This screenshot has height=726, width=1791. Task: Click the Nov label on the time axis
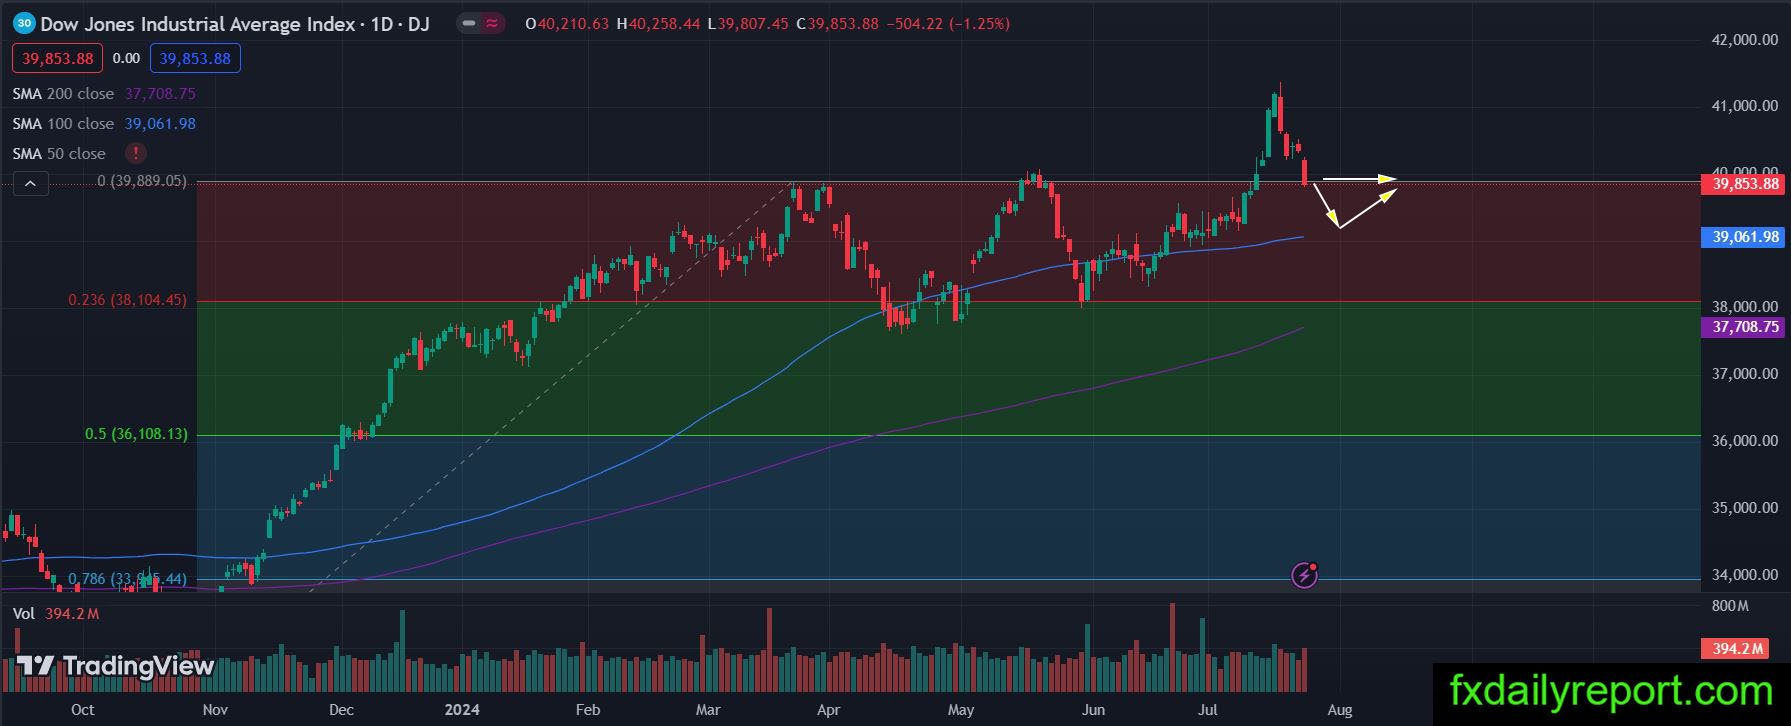tap(215, 710)
